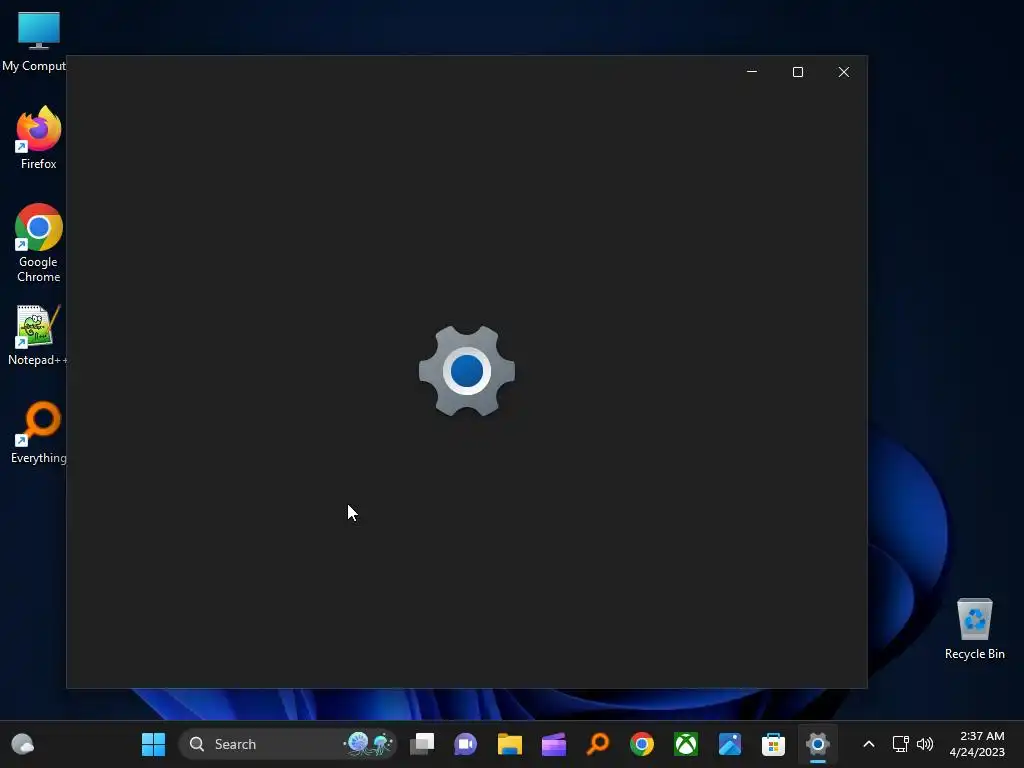Open the network status tray icon
This screenshot has width=1024, height=768.
pyautogui.click(x=901, y=744)
